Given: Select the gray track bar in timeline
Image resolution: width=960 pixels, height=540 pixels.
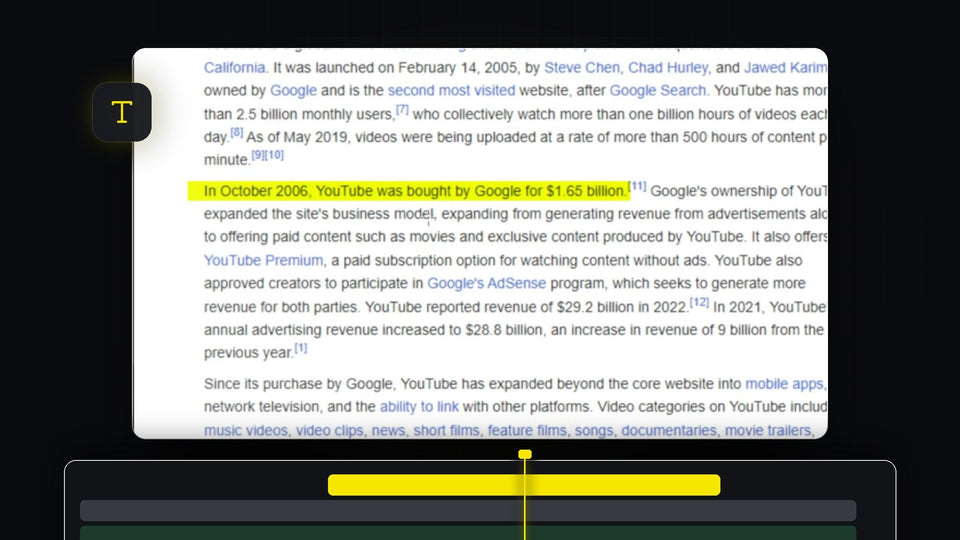Looking at the screenshot, I should pos(468,511).
